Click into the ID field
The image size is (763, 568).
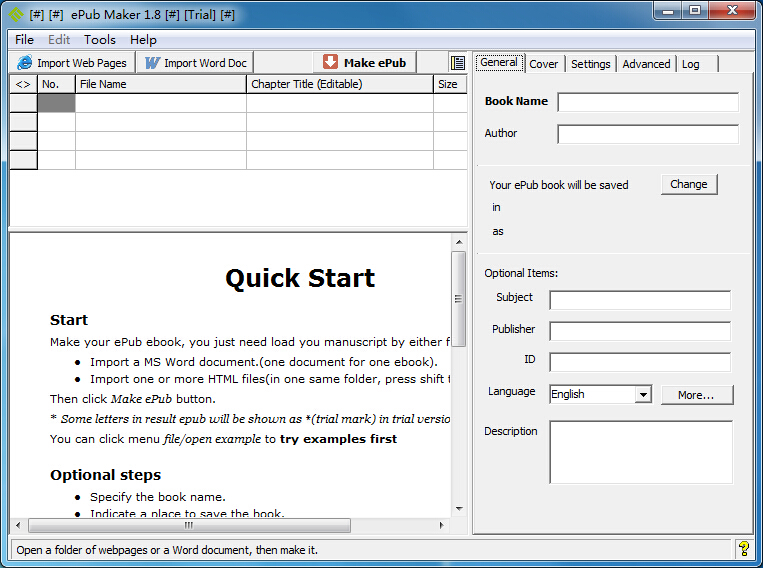tap(640, 362)
